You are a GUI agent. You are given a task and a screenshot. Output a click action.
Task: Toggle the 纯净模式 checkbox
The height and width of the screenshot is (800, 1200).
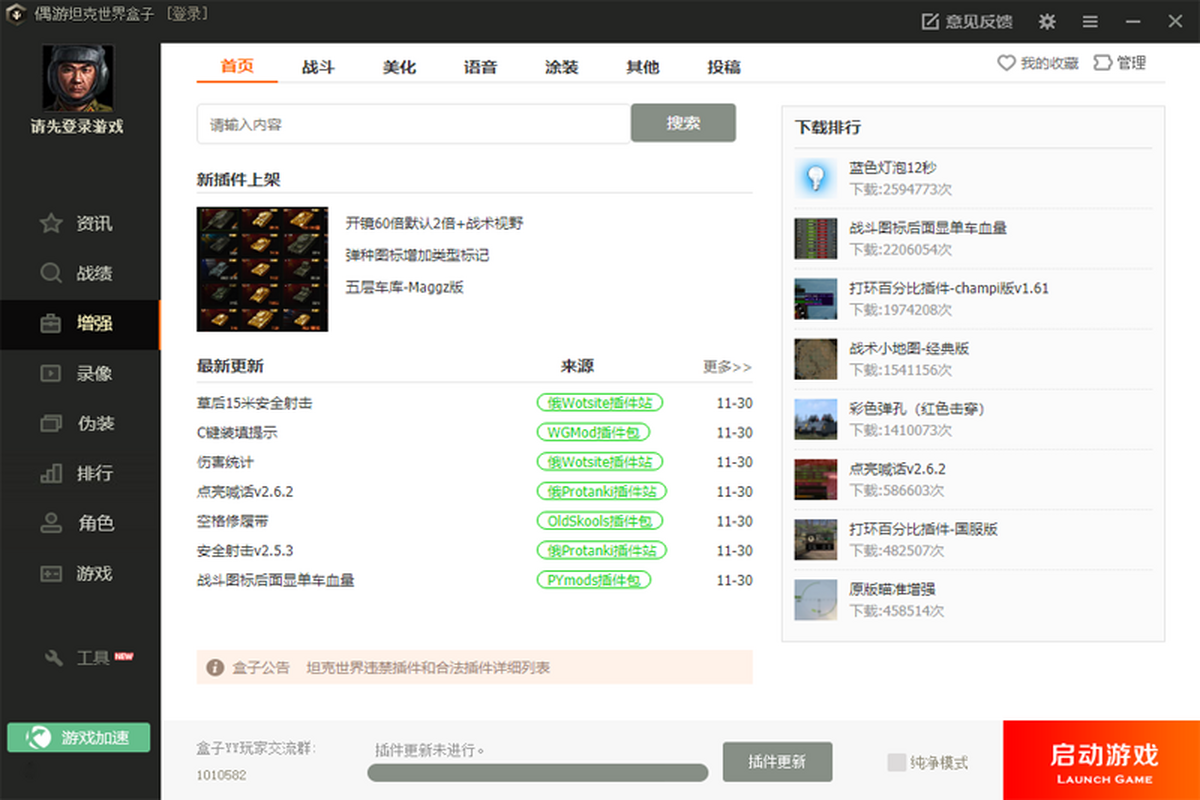pos(896,762)
